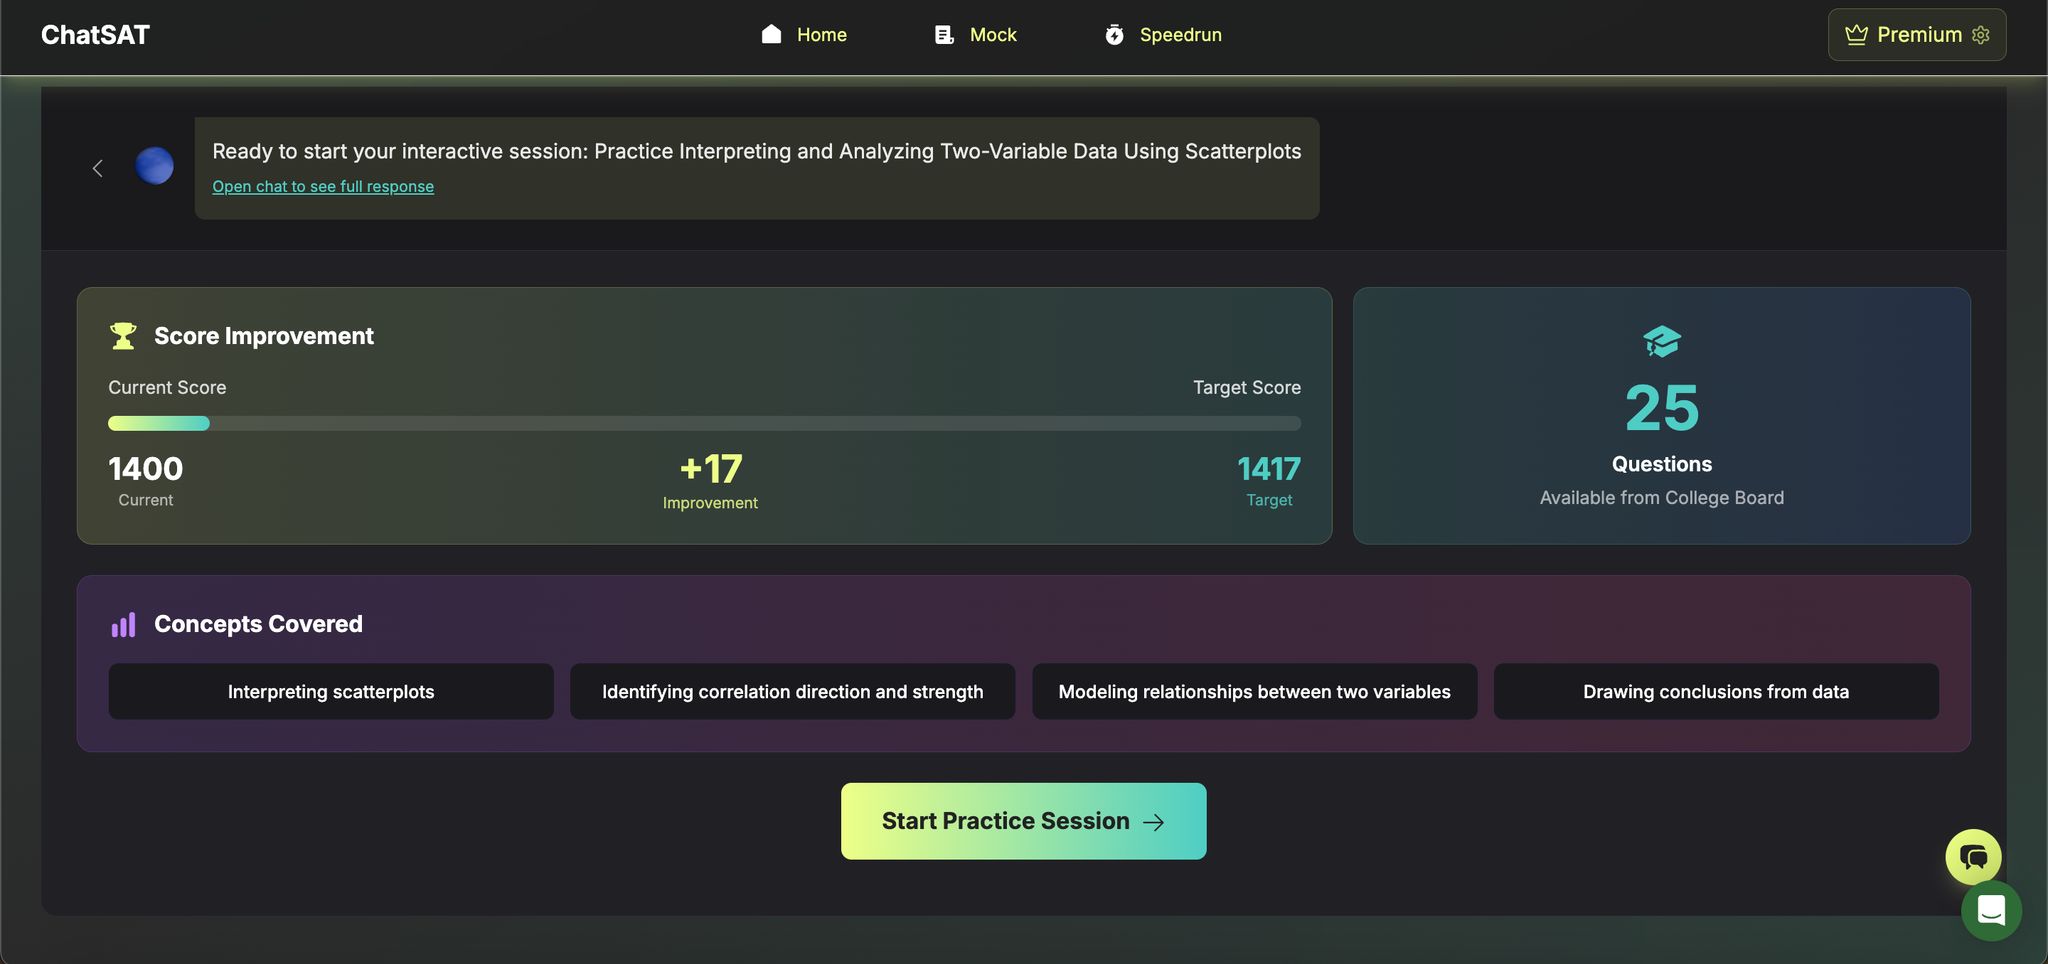Click the Score Improvement trophy icon
This screenshot has width=2048, height=964.
click(x=123, y=336)
